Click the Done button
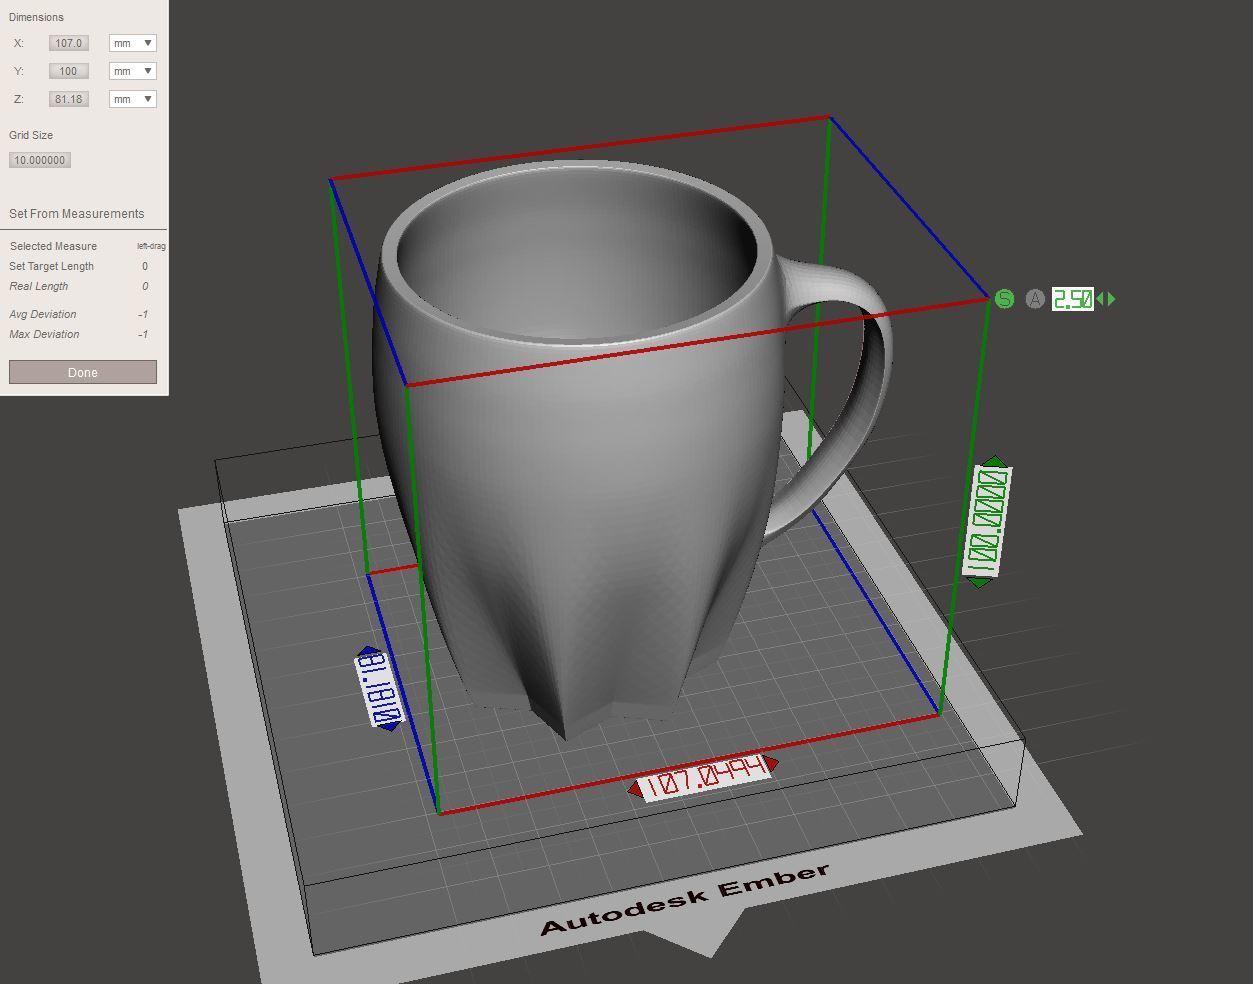 click(83, 372)
